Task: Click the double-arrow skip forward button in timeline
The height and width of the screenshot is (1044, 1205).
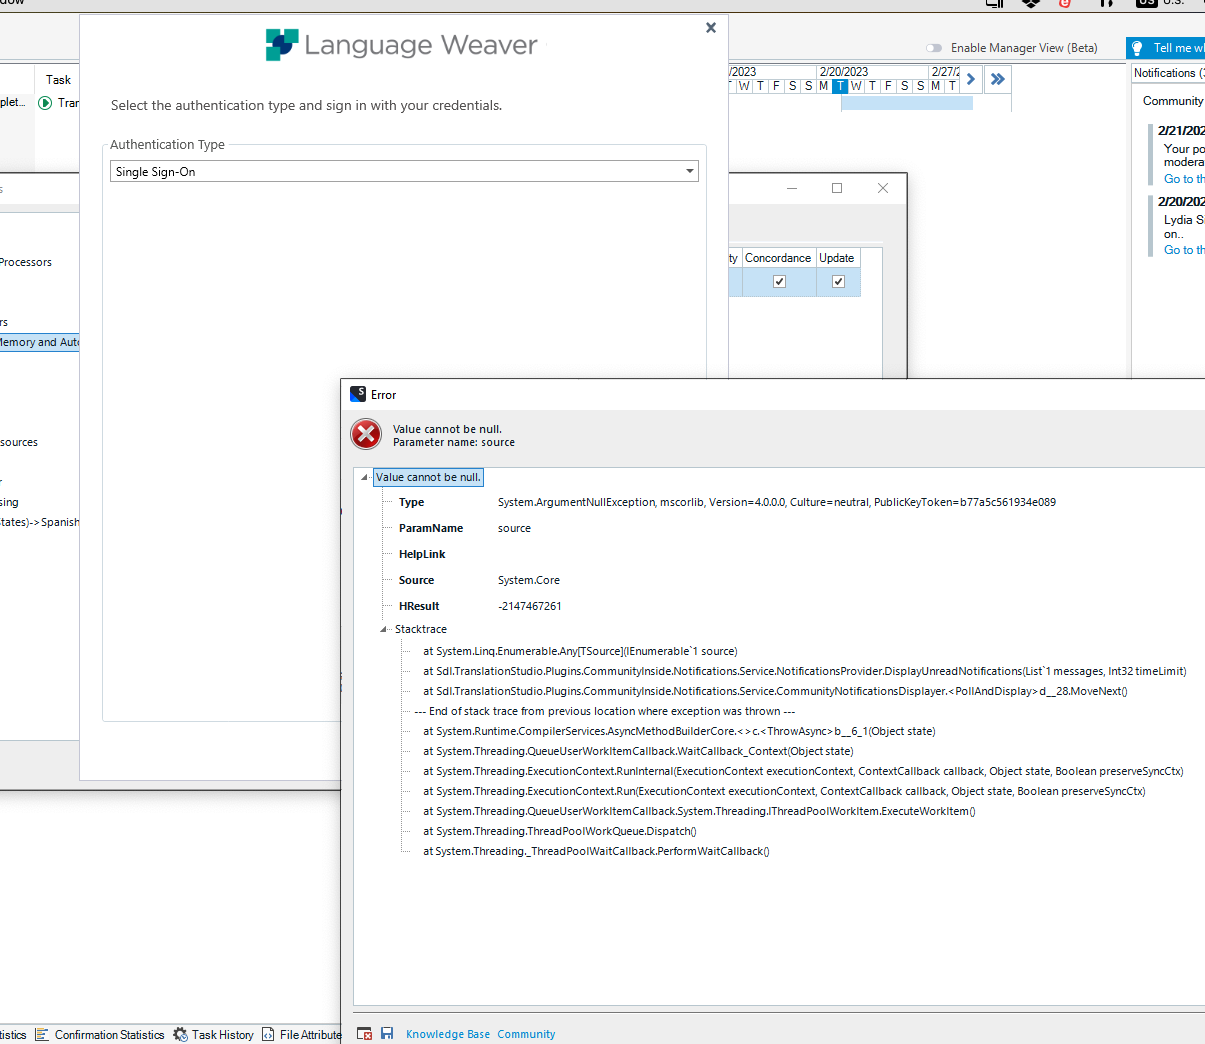Action: [997, 79]
